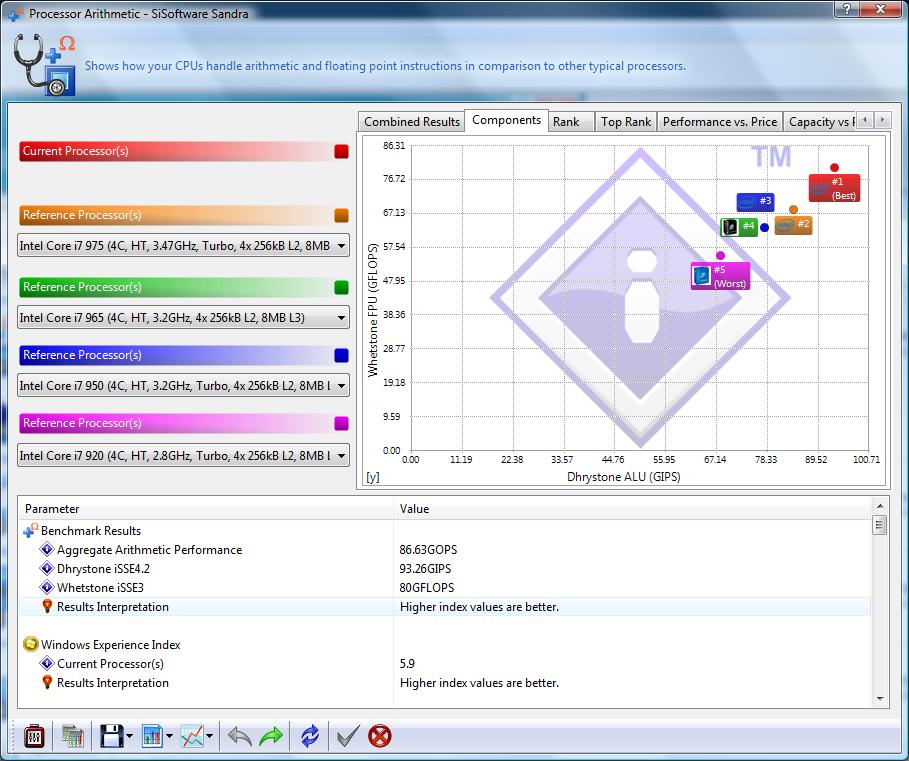Open the Top Rank tab
This screenshot has height=761, width=909.
[x=625, y=122]
